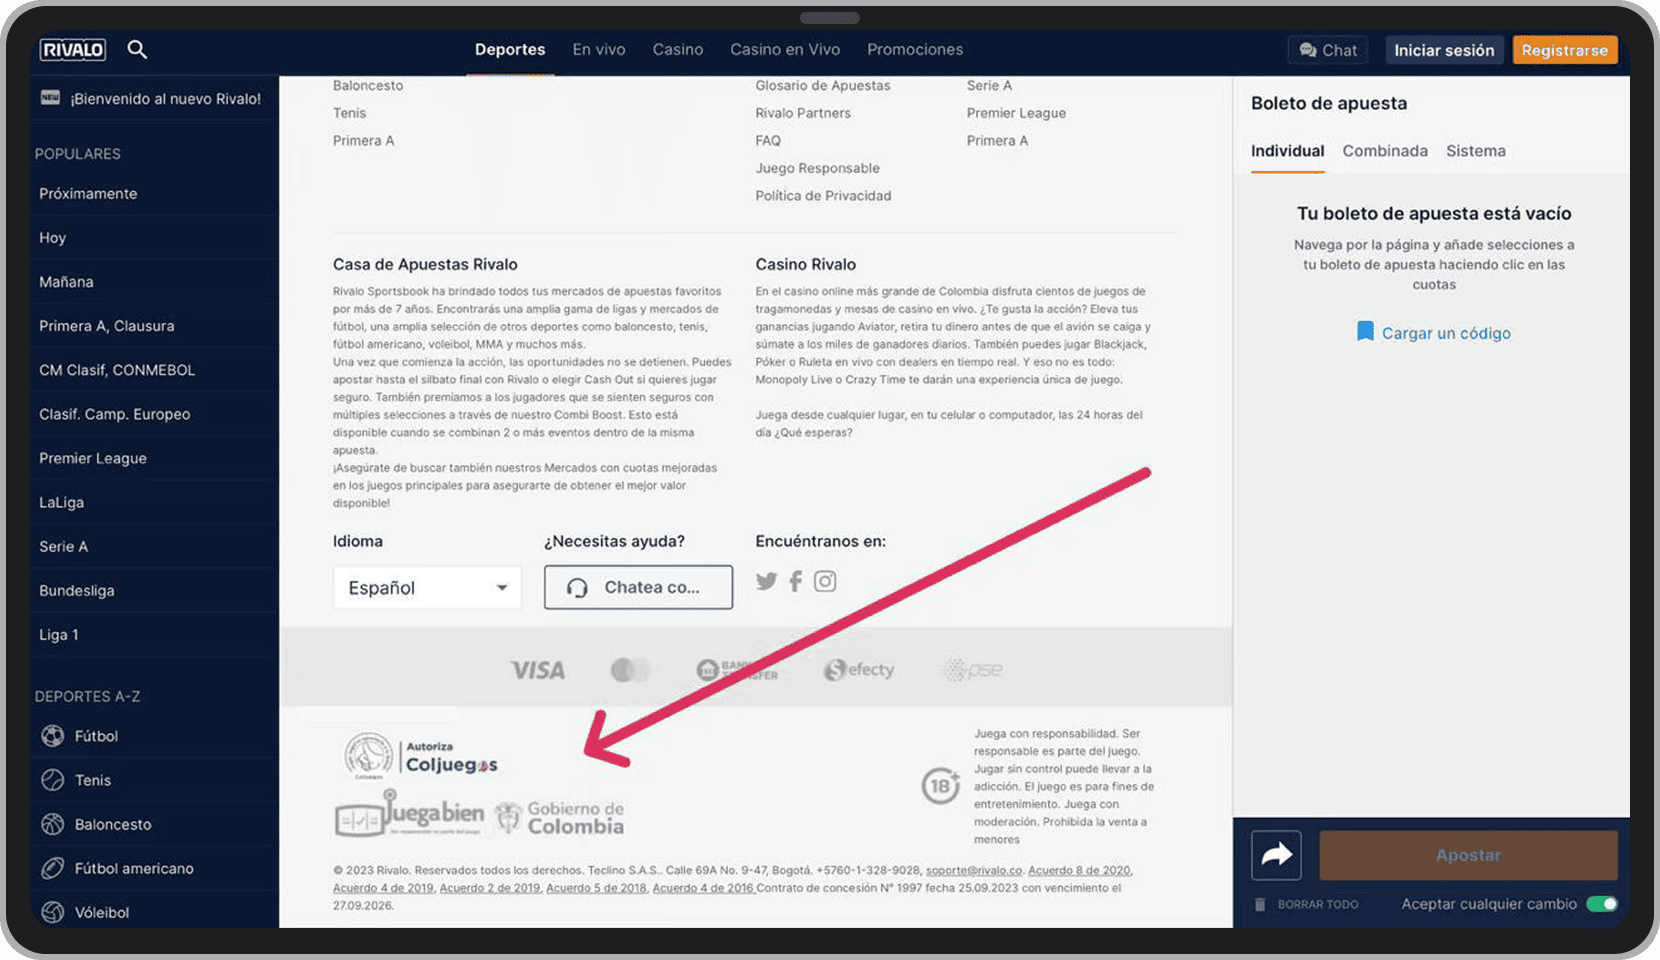Click the headset icon in Chatea button

(x=577, y=588)
